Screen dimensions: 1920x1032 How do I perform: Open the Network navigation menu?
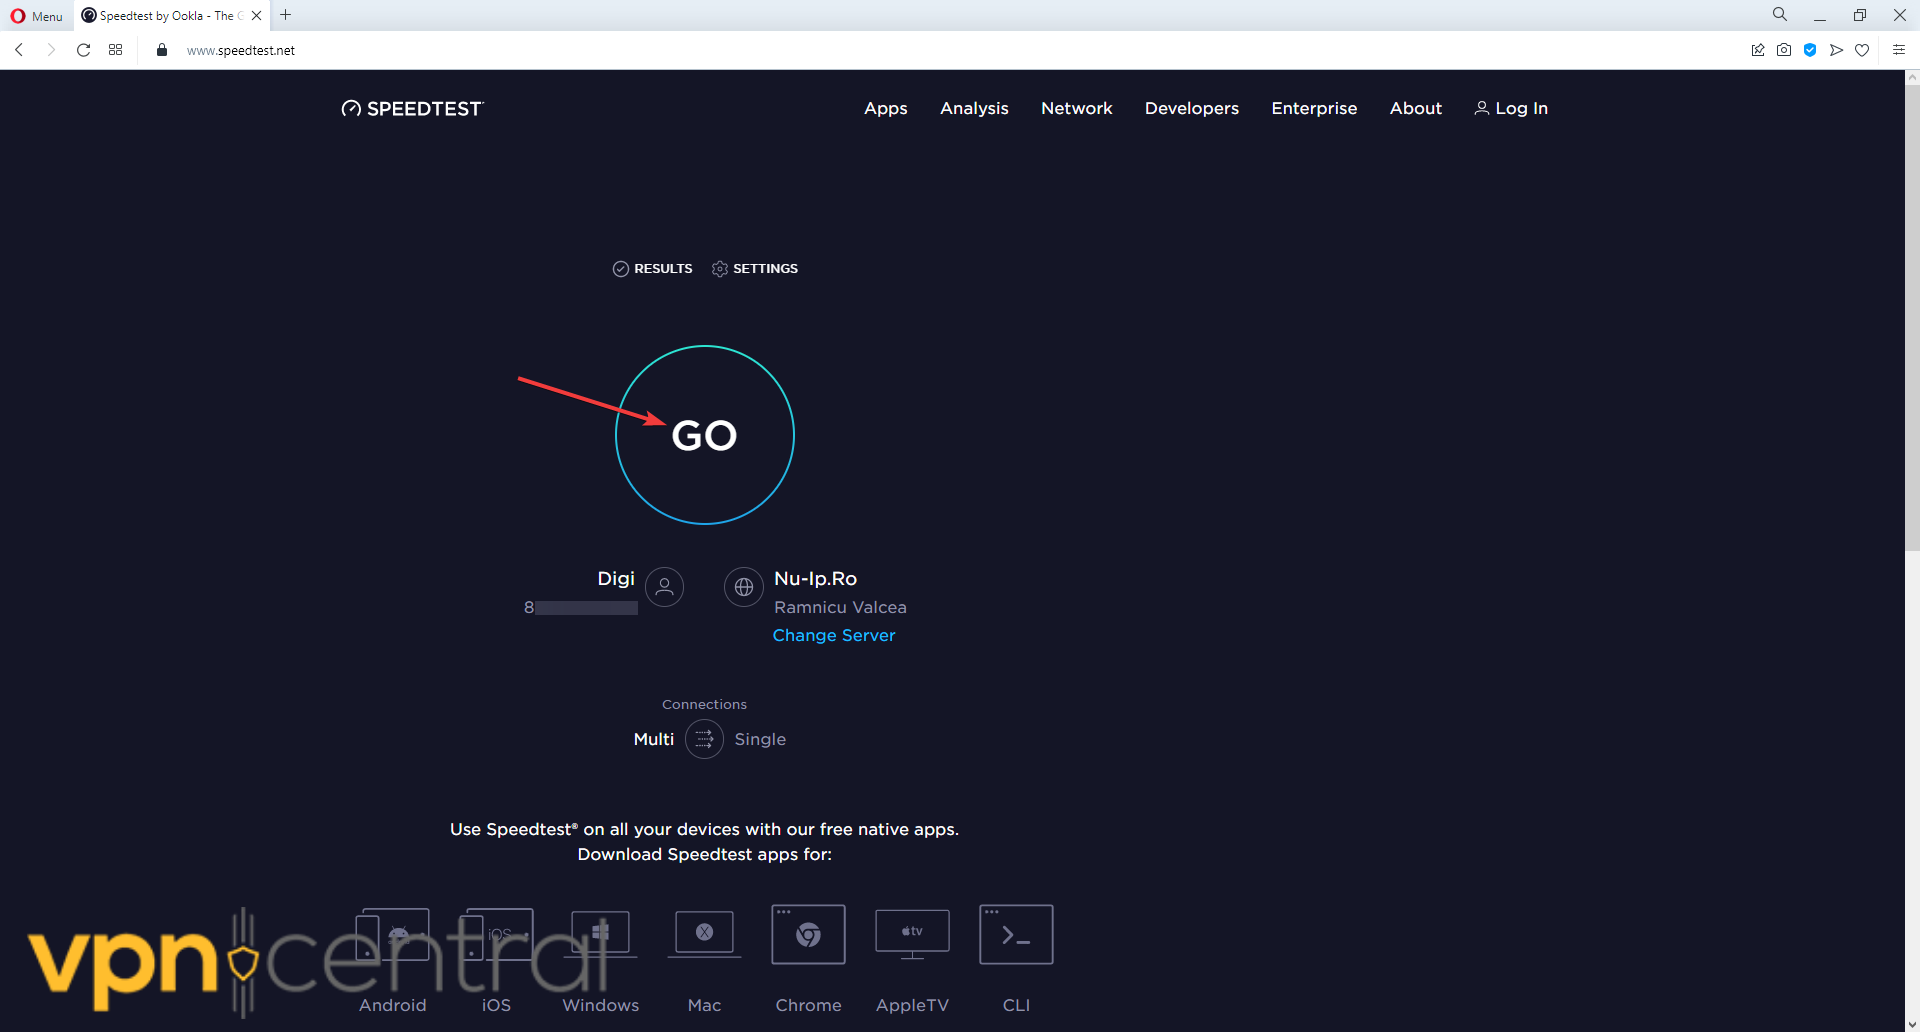point(1076,108)
